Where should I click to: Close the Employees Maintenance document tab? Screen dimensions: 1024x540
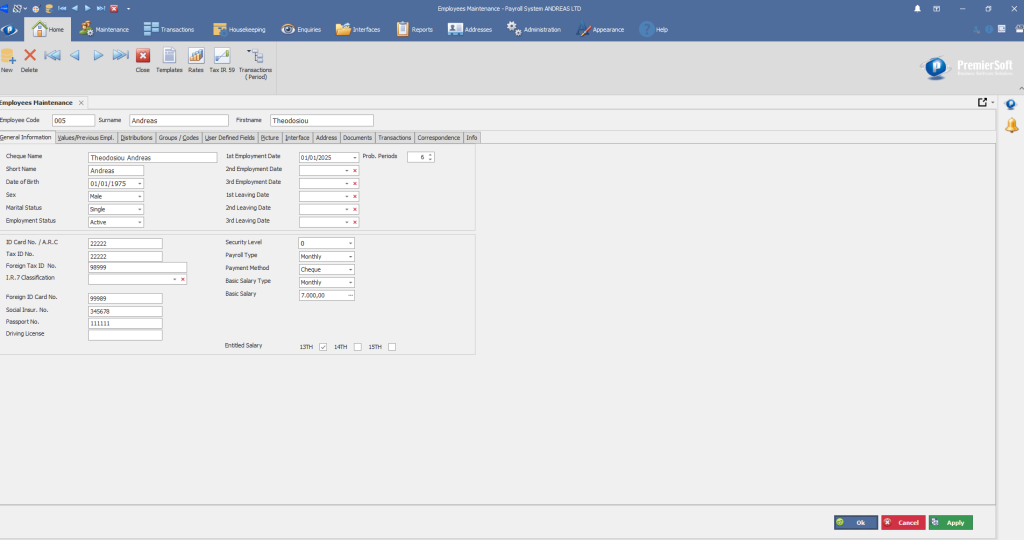point(81,103)
